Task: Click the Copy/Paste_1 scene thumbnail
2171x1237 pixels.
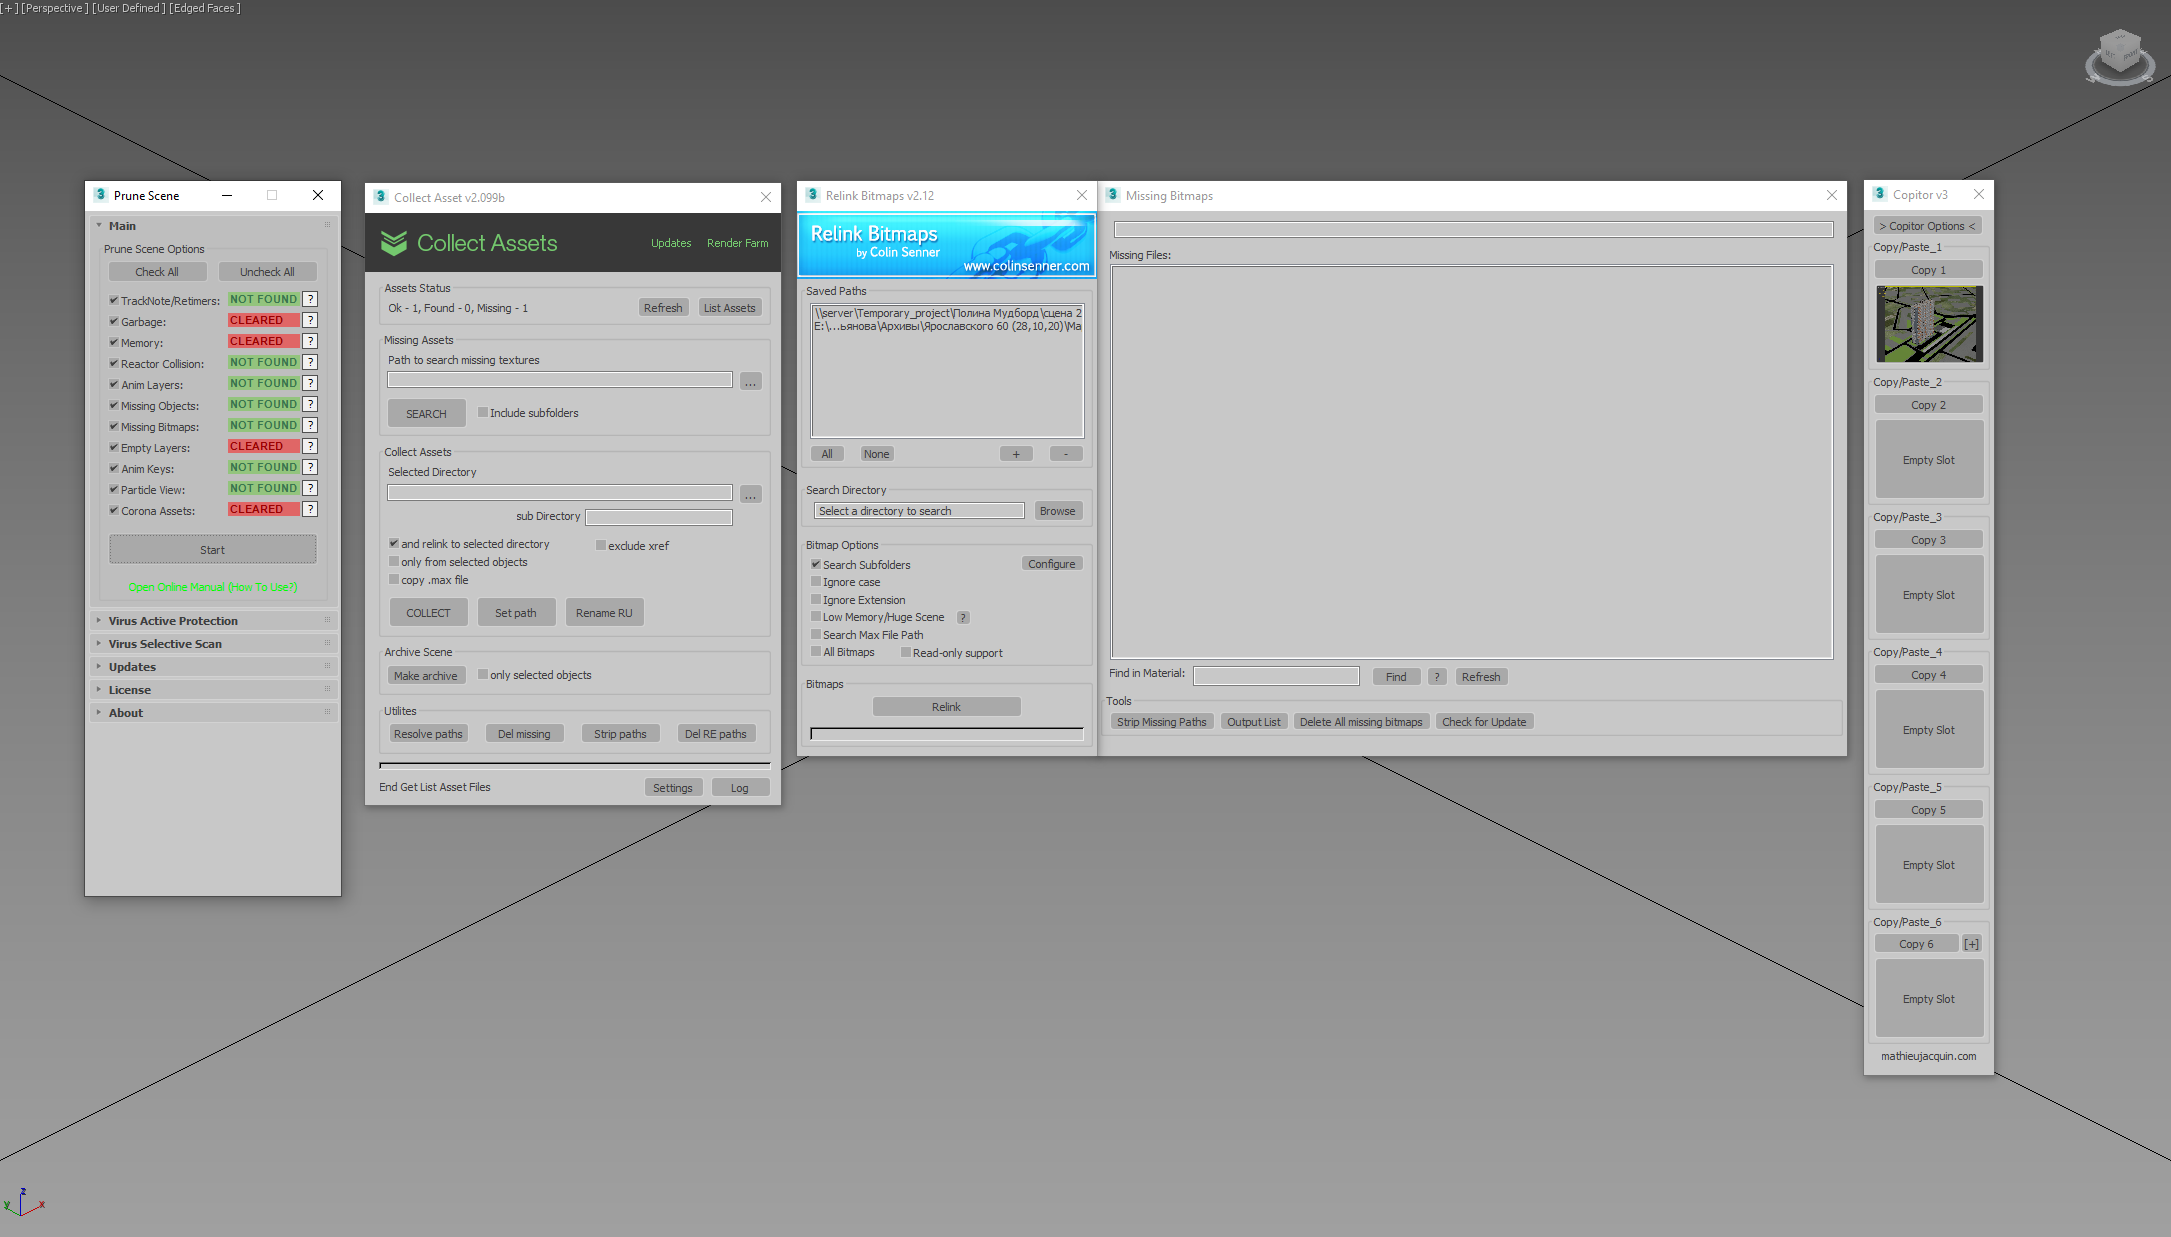Action: click(x=1928, y=324)
